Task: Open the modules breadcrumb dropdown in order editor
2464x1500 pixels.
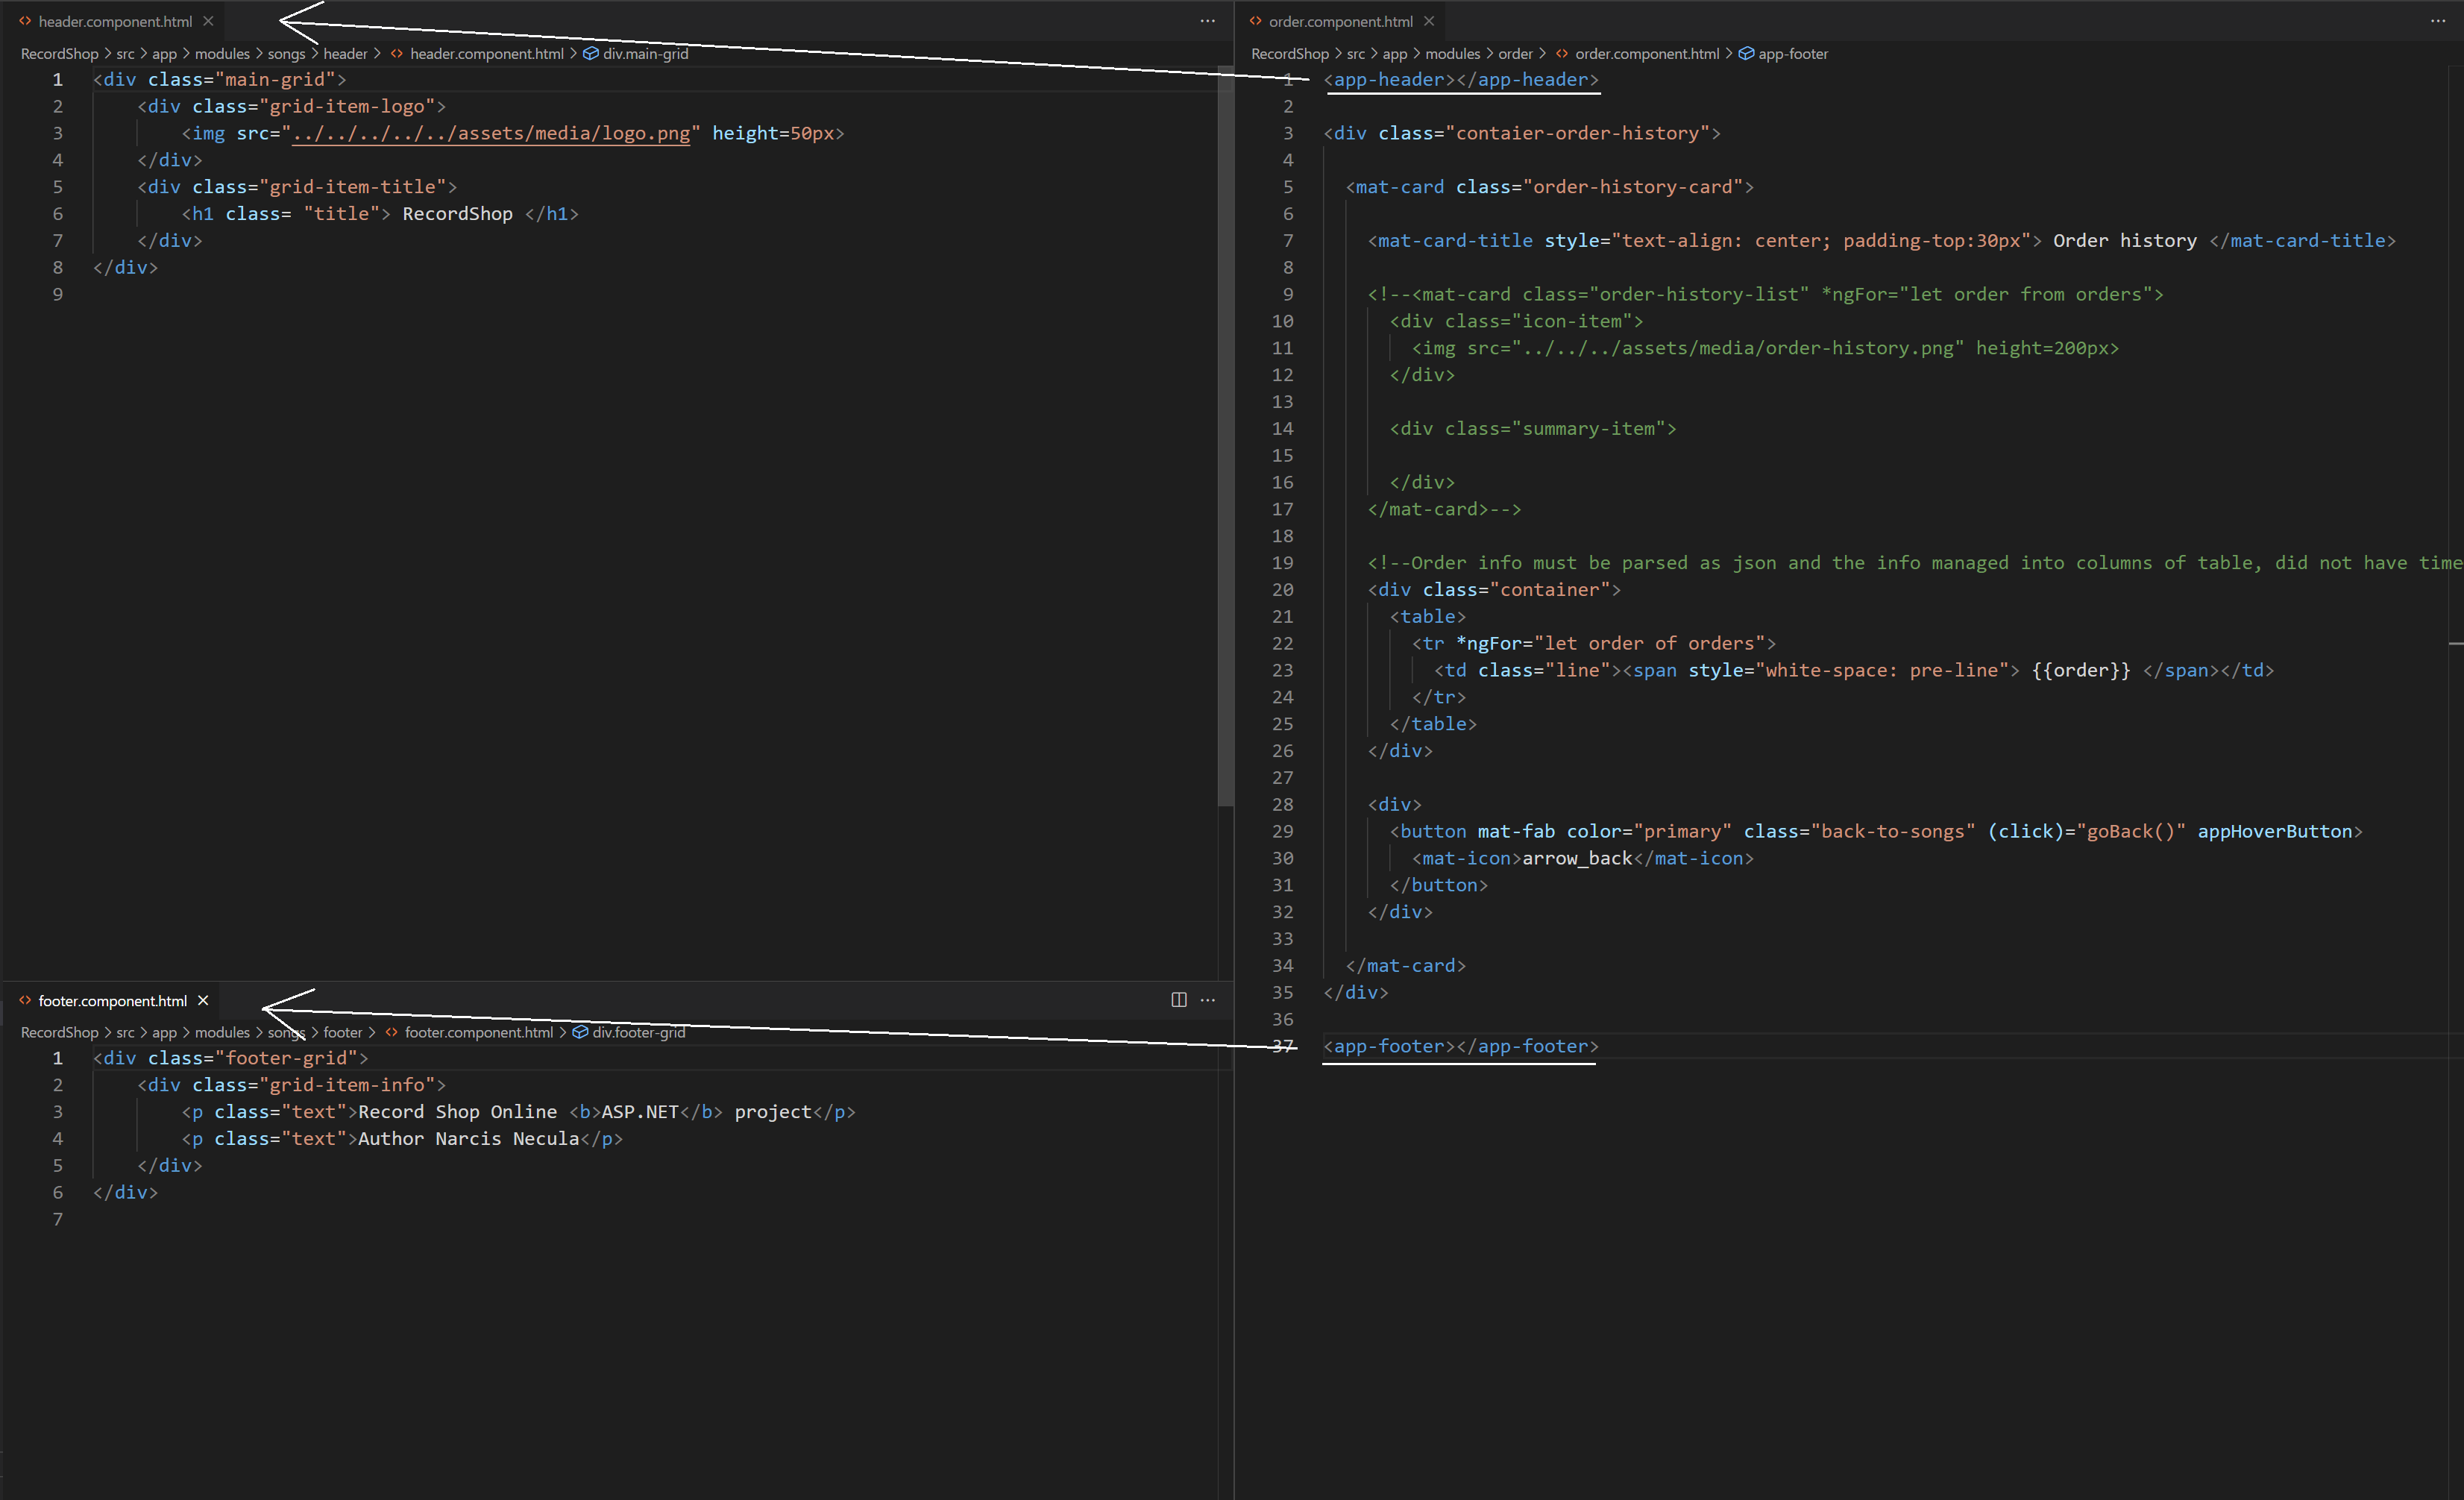Action: tap(1452, 53)
